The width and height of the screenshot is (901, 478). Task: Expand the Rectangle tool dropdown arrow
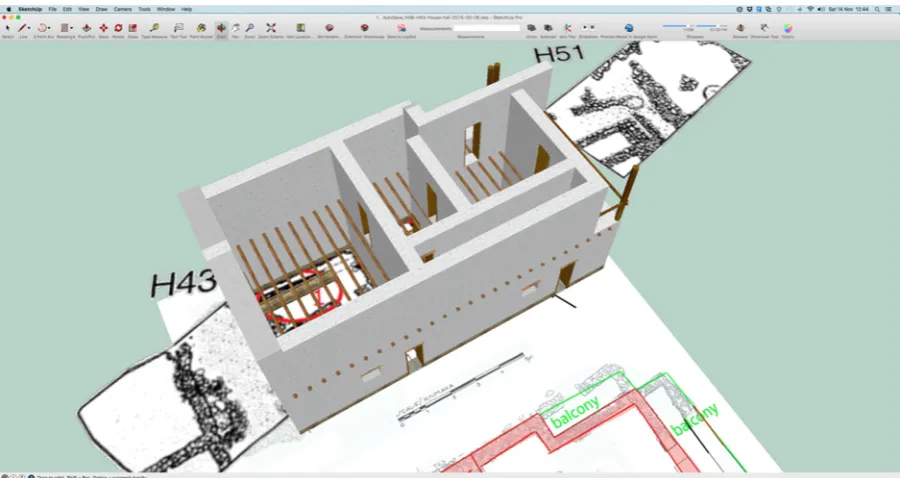pyautogui.click(x=71, y=28)
